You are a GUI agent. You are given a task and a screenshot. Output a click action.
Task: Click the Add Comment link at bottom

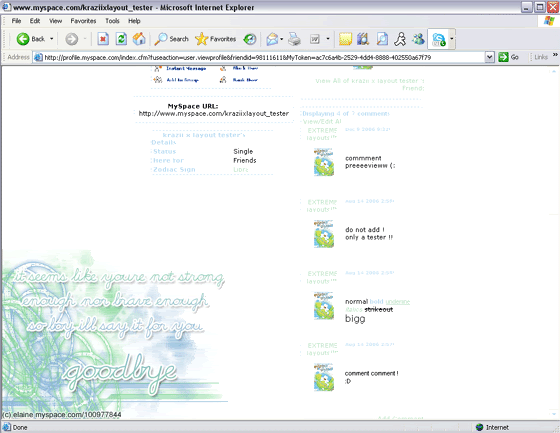coord(401,418)
